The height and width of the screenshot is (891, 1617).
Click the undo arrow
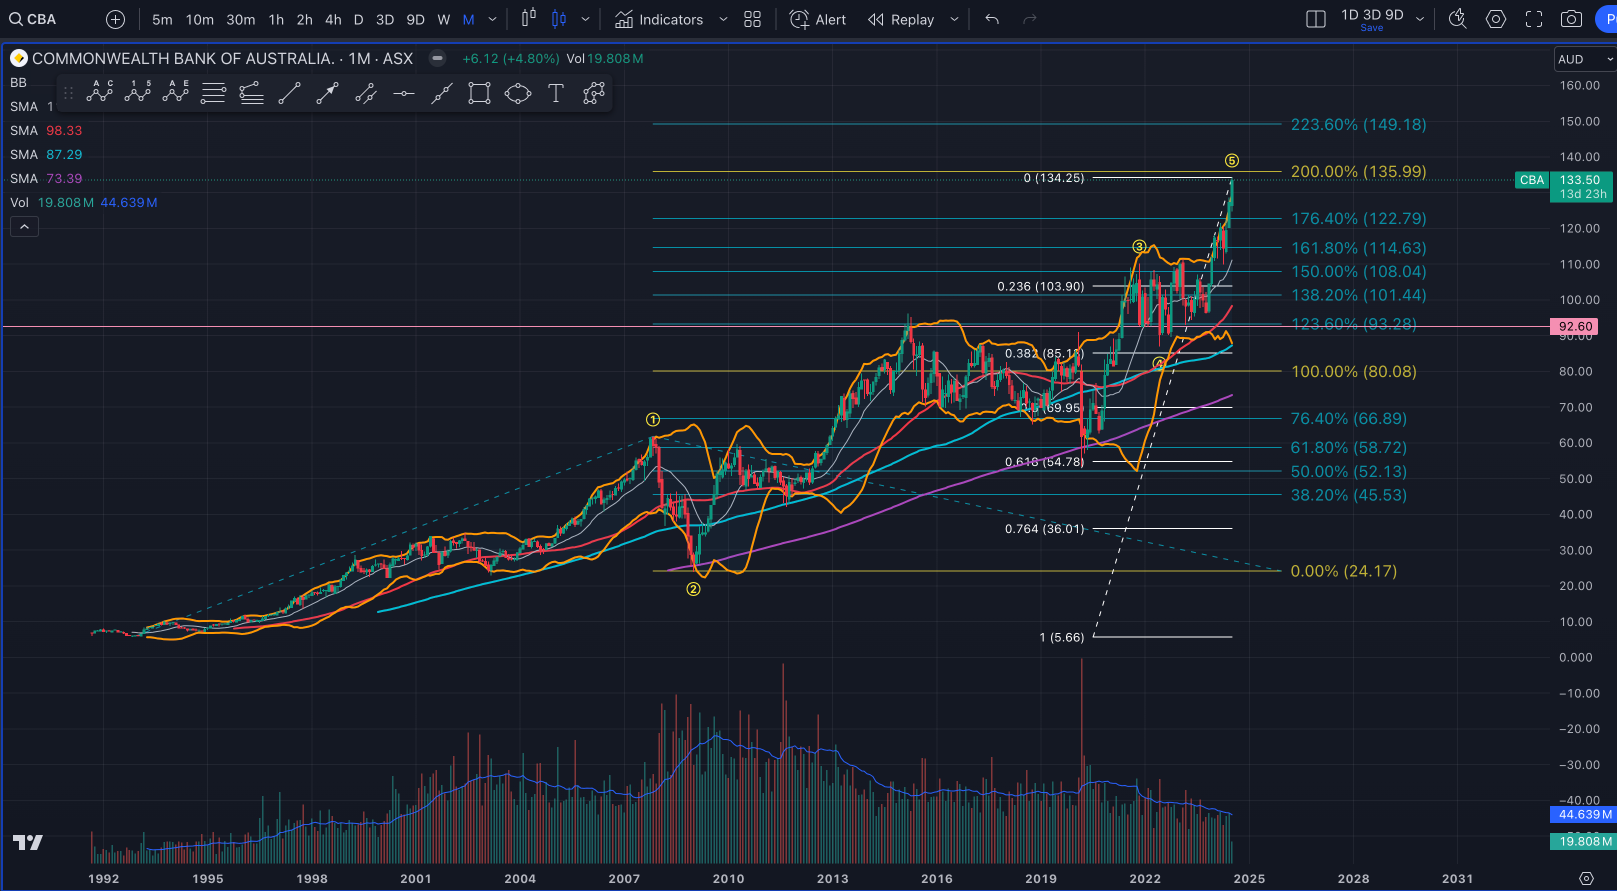point(992,19)
